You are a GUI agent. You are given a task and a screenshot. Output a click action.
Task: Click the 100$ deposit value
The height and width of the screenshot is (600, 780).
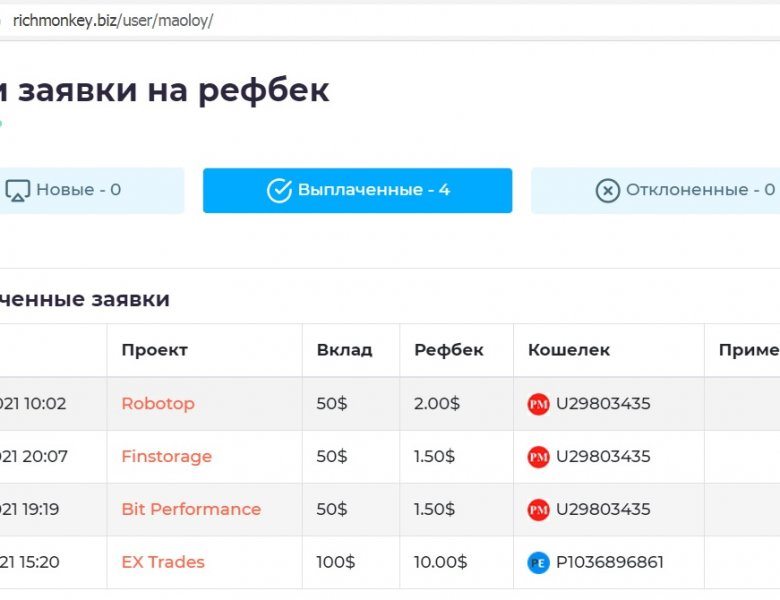tap(336, 562)
